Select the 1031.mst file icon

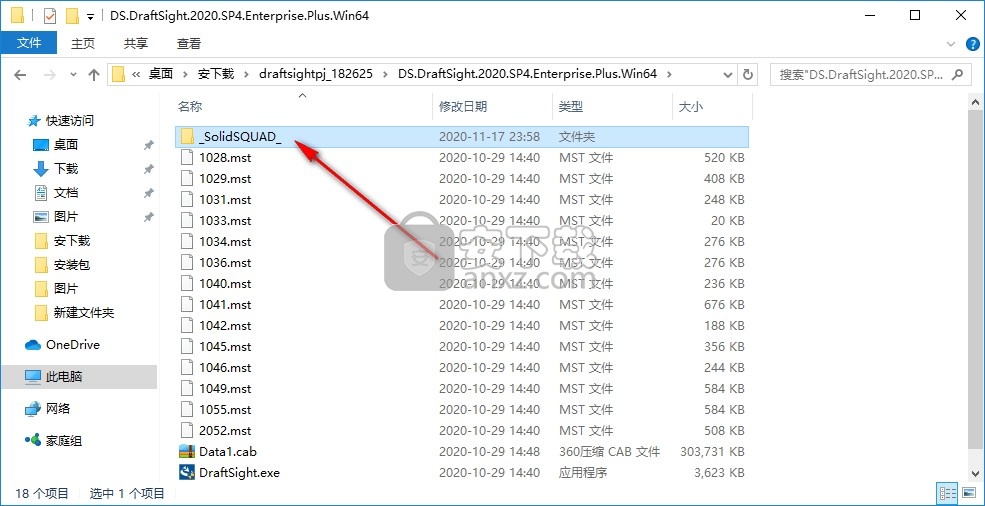coord(187,199)
